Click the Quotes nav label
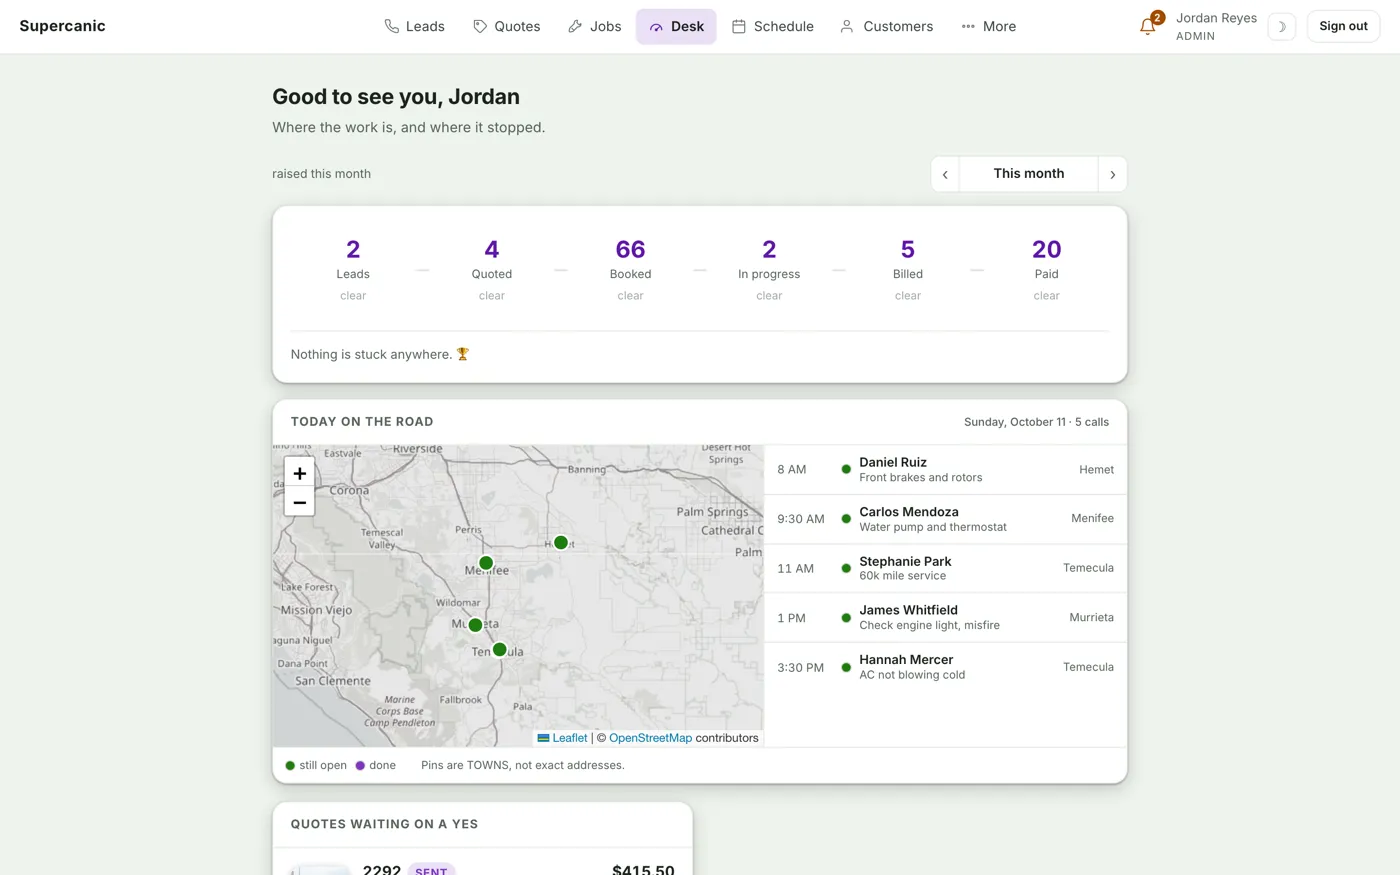 pos(517,26)
